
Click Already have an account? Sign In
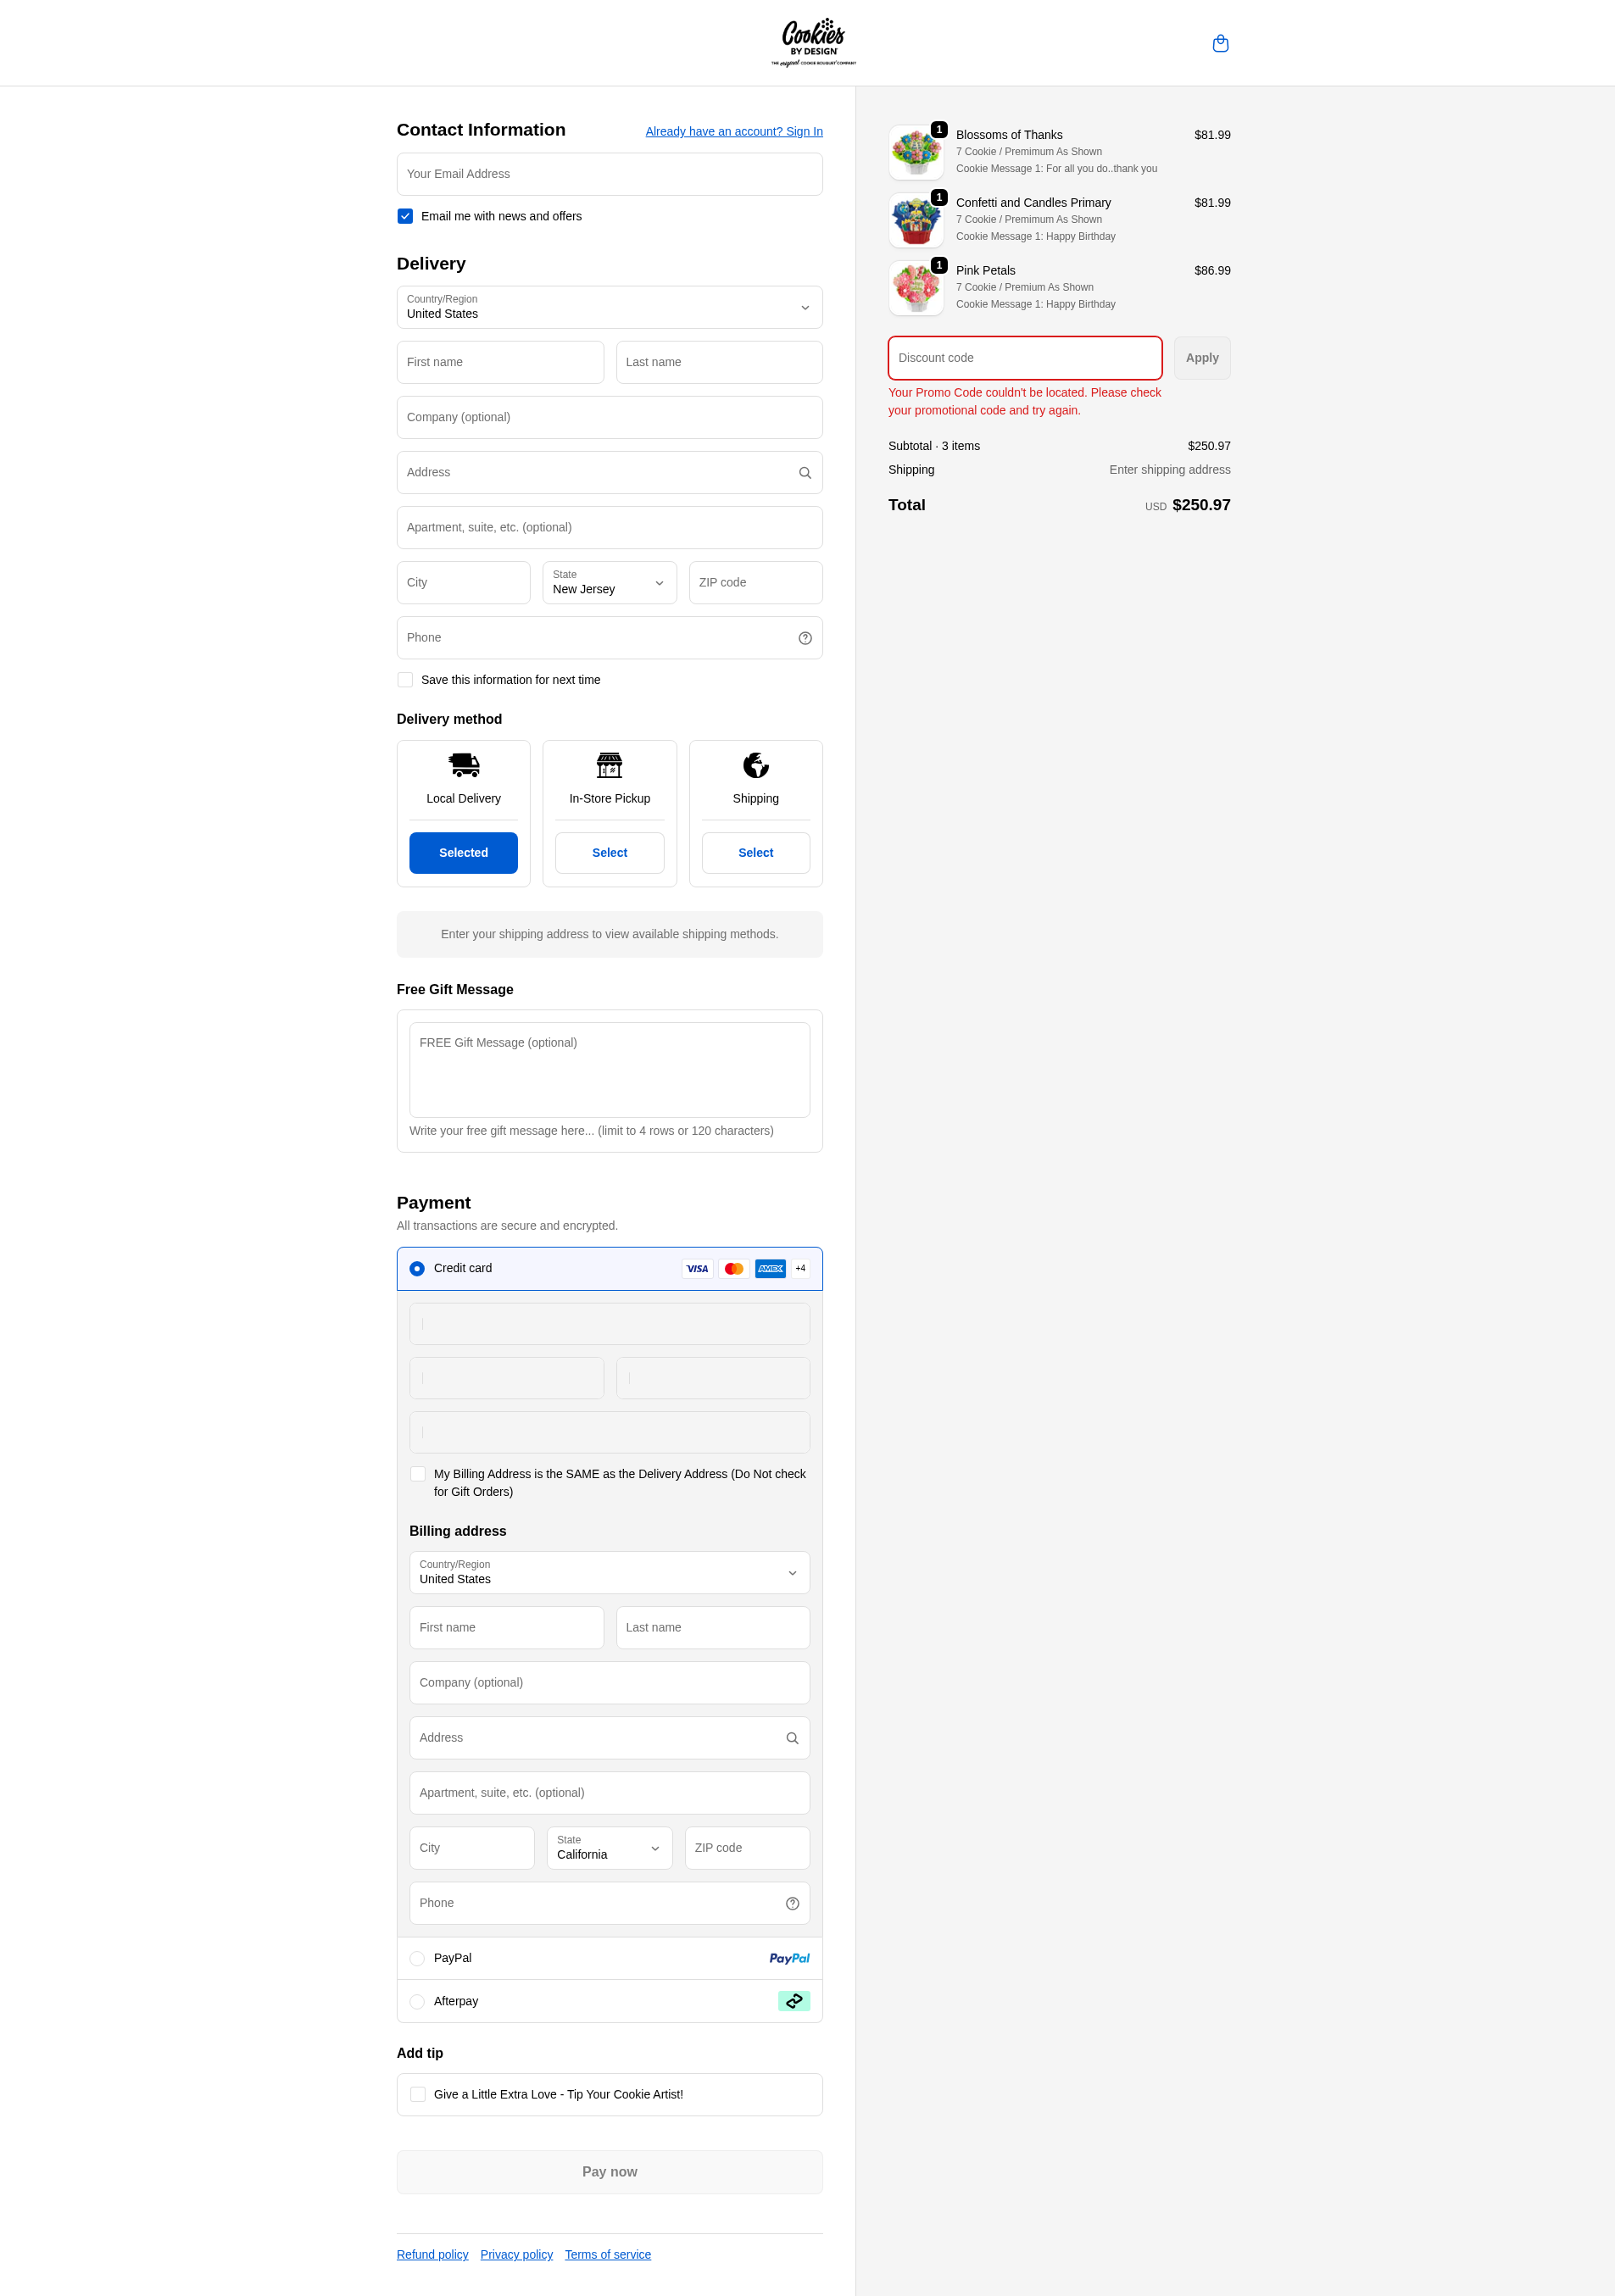pyautogui.click(x=734, y=131)
